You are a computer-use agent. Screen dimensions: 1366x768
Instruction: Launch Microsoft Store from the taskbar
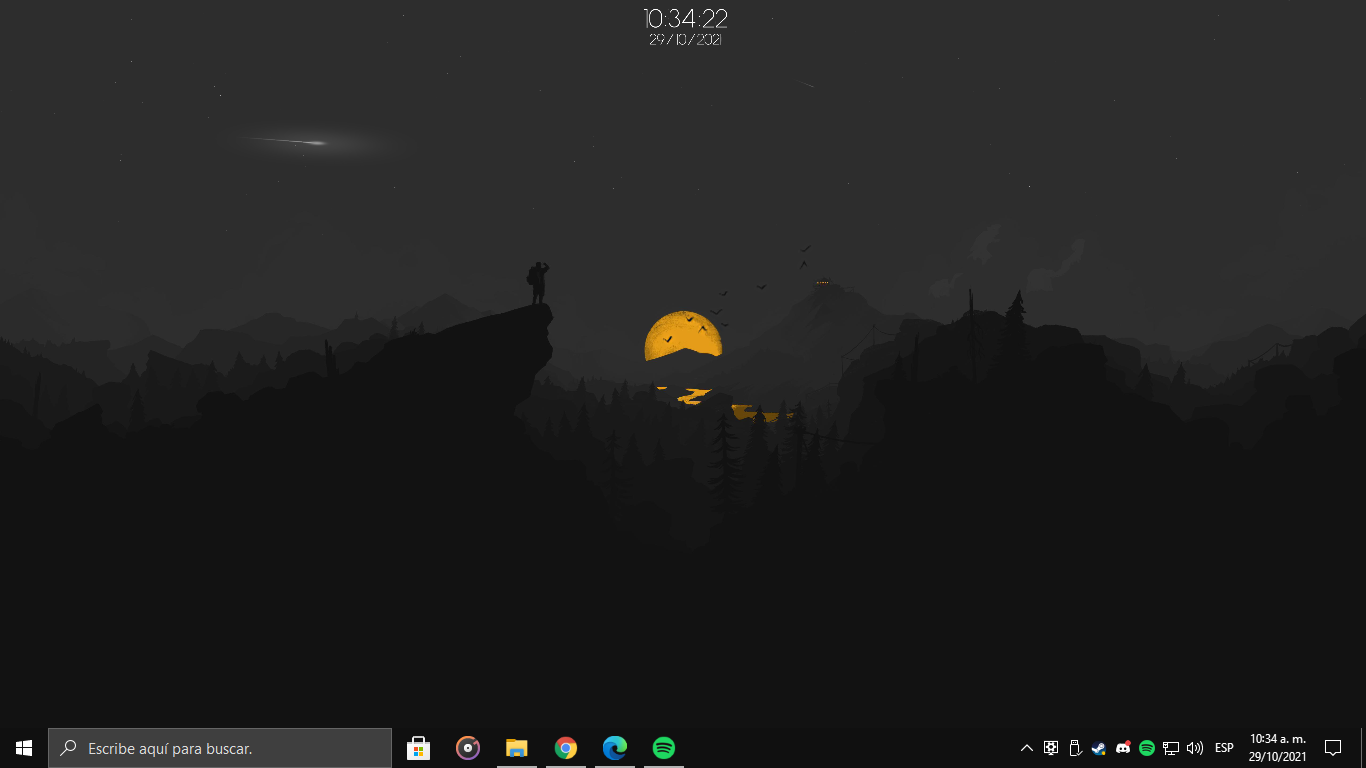[x=419, y=748]
